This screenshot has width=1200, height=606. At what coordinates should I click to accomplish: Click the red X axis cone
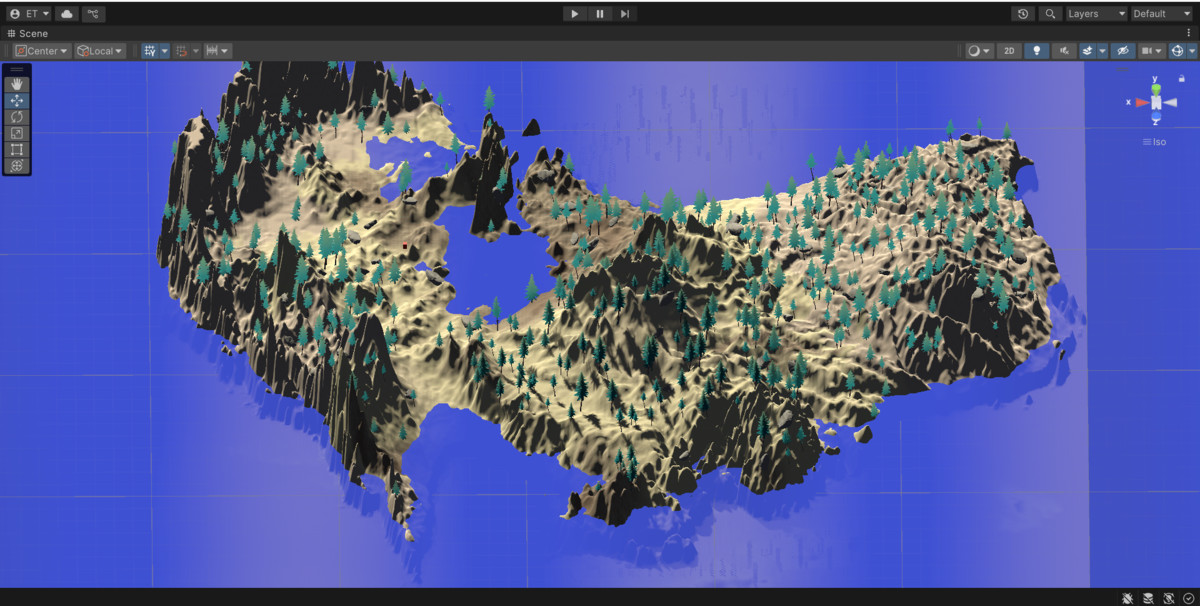tap(1142, 102)
